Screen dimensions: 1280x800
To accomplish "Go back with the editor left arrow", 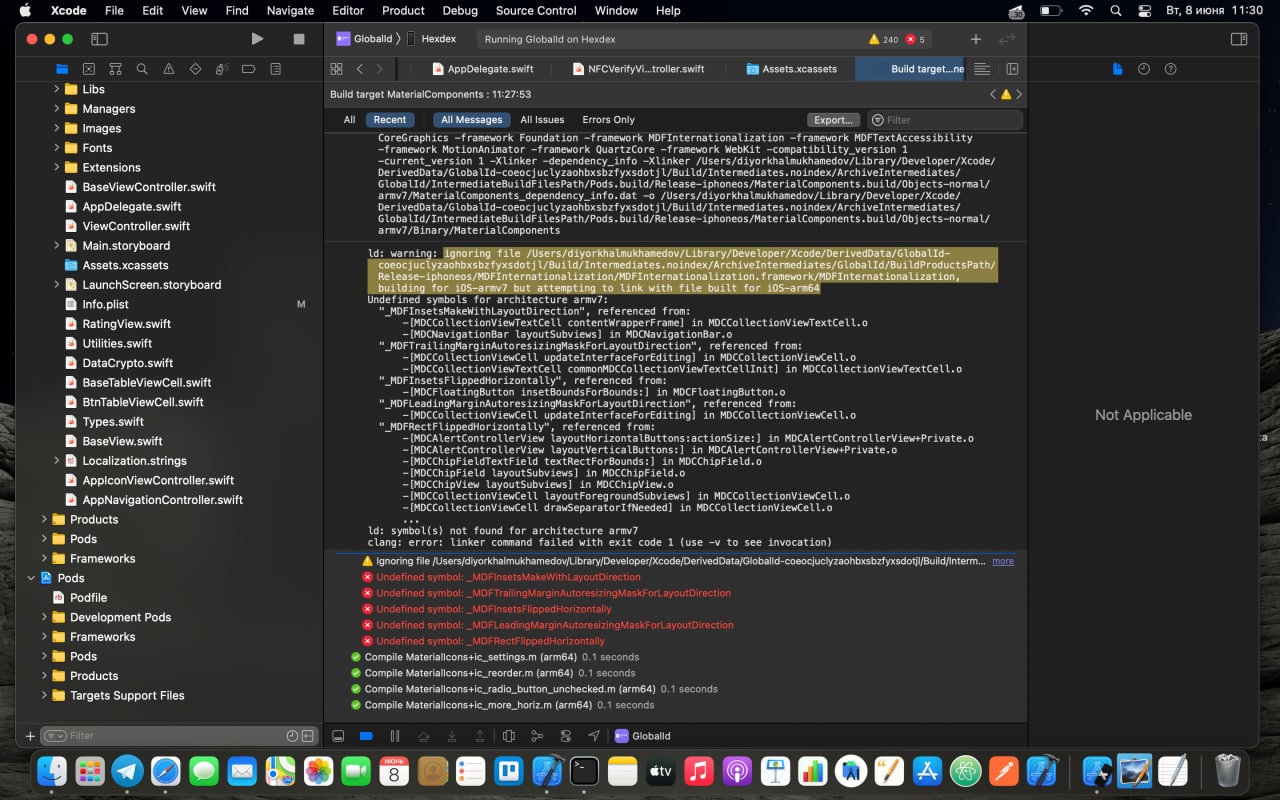I will pos(360,69).
